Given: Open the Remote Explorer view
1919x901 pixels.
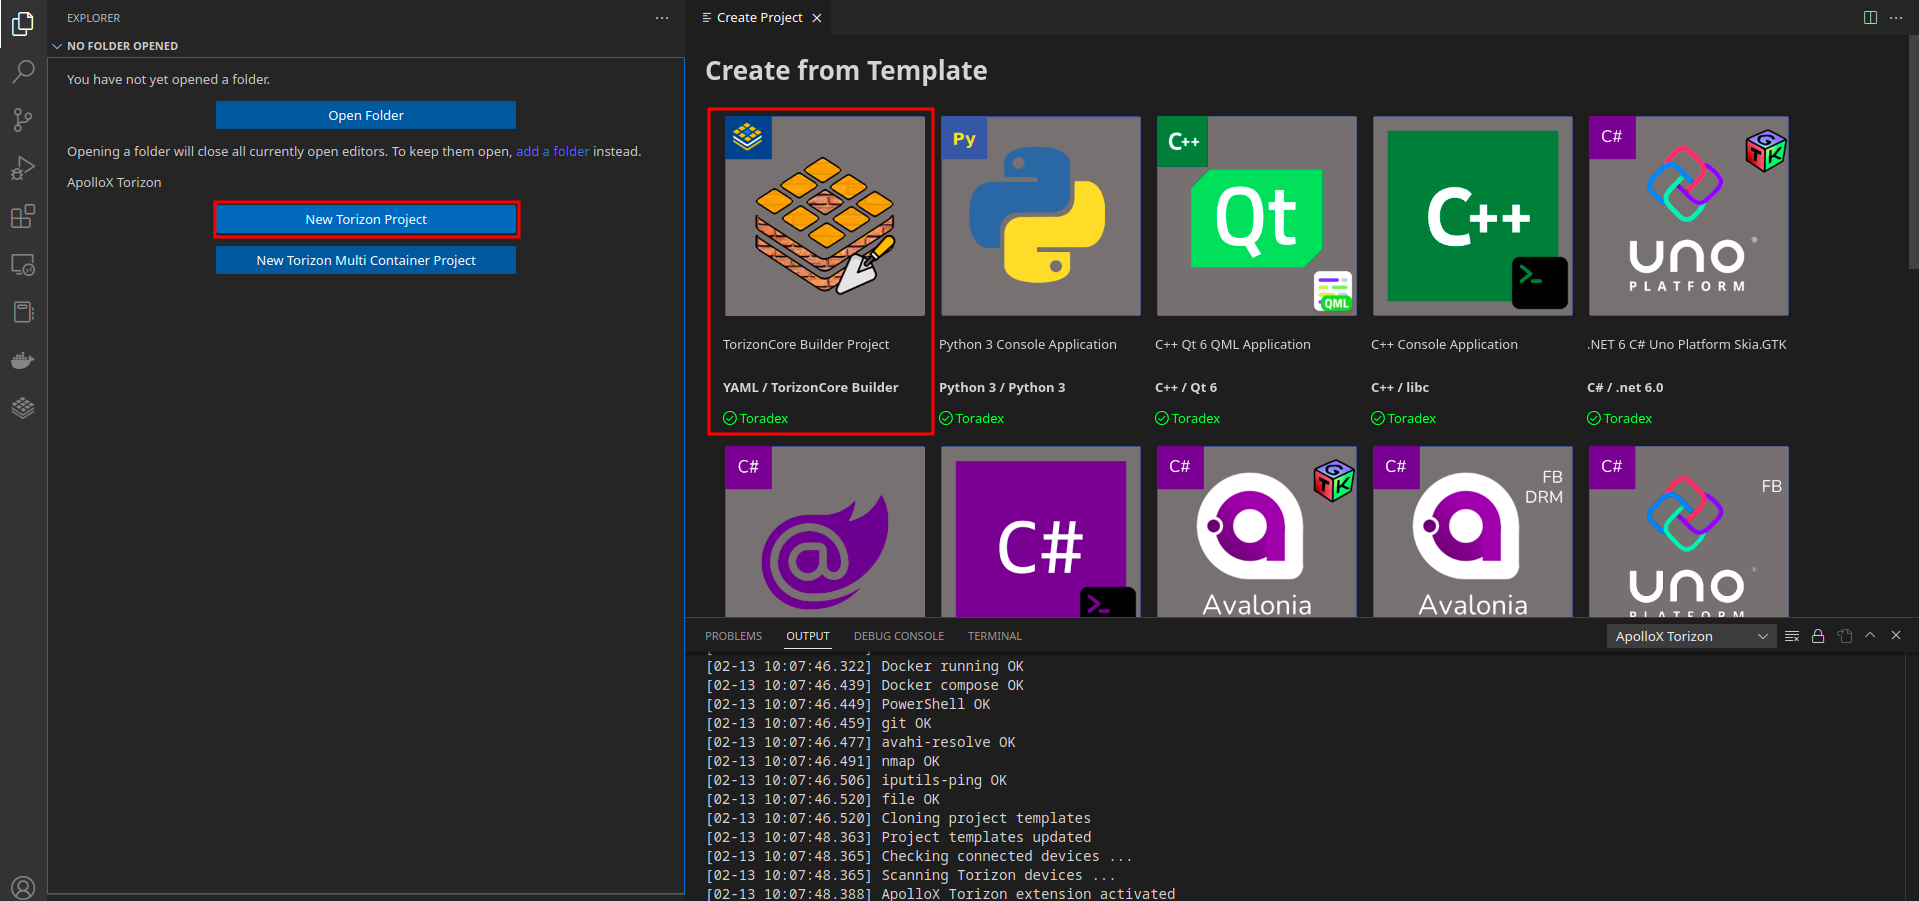Looking at the screenshot, I should [23, 265].
